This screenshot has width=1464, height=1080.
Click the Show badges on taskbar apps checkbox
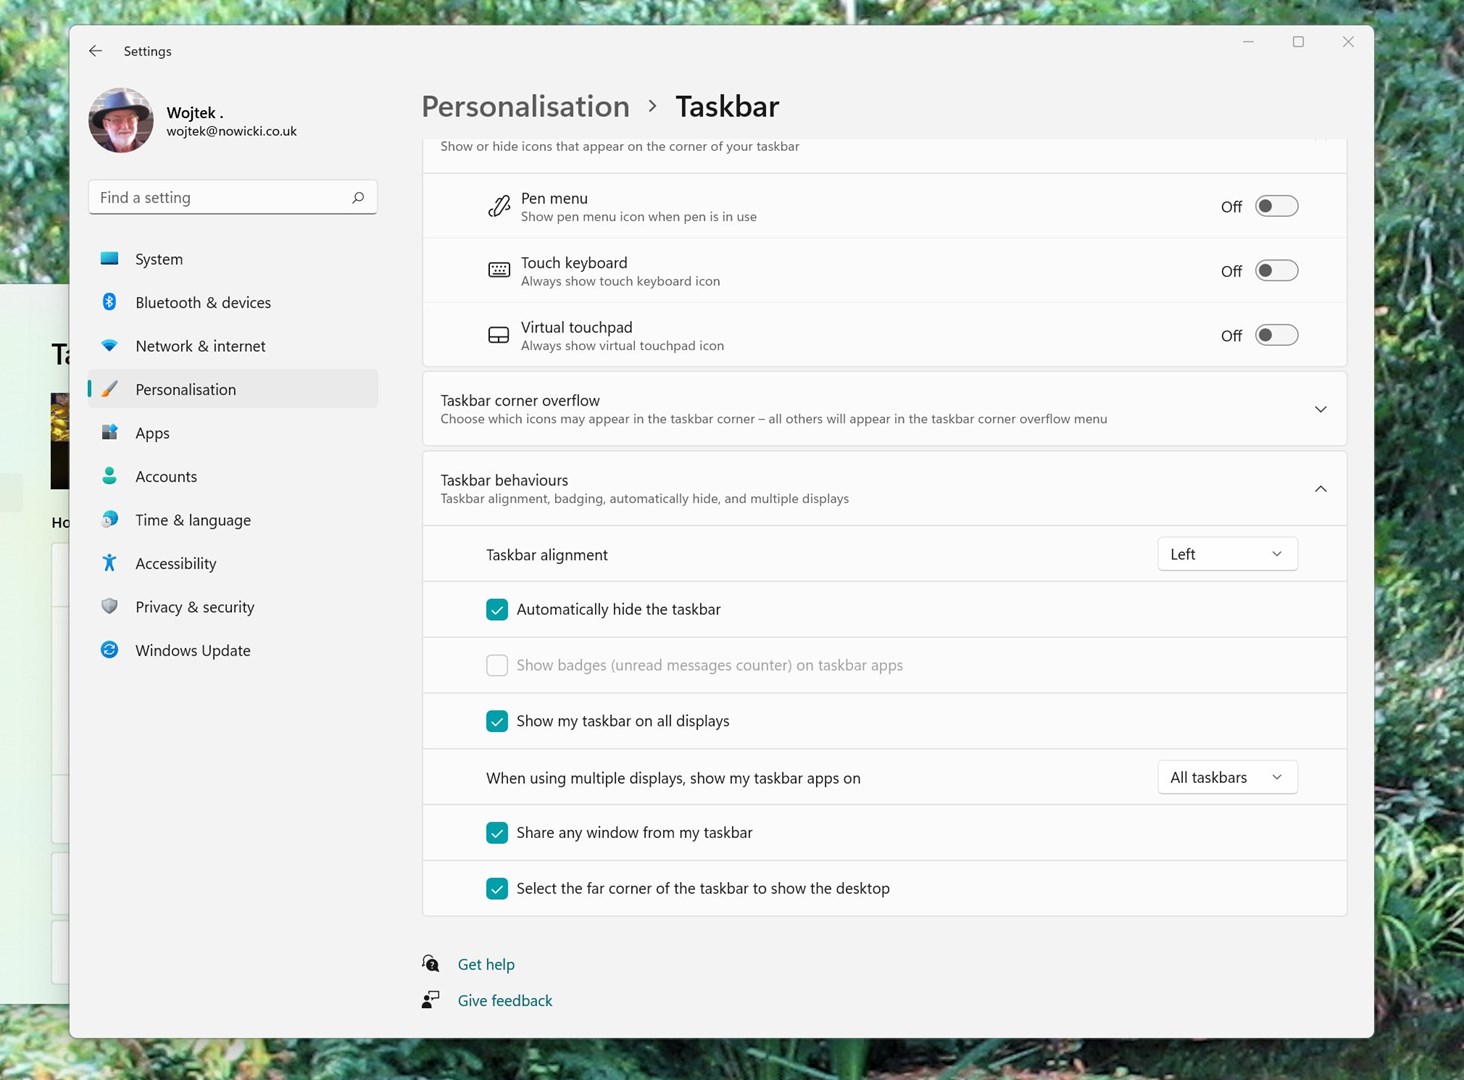(x=497, y=666)
